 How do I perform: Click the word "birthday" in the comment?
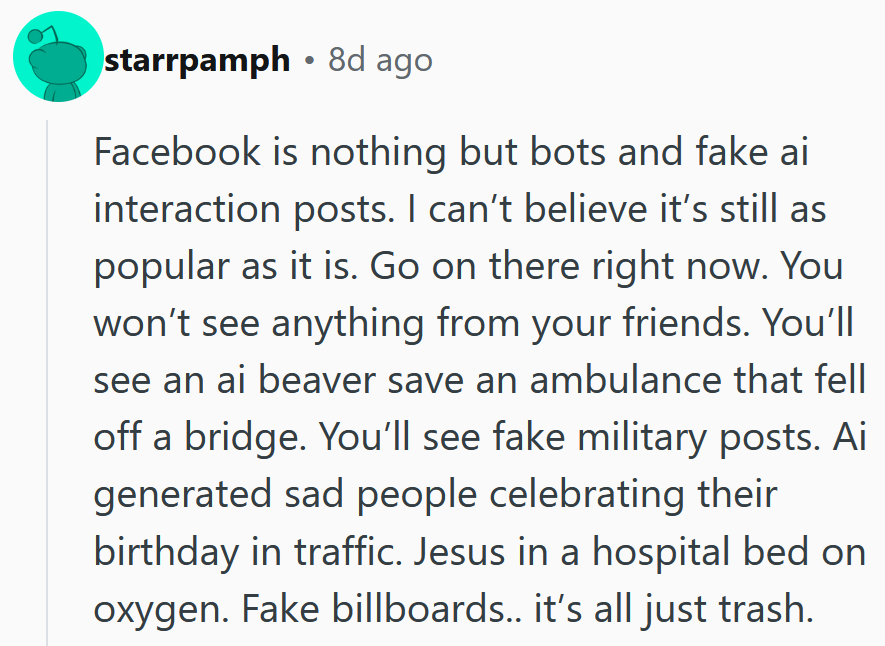pyautogui.click(x=163, y=551)
